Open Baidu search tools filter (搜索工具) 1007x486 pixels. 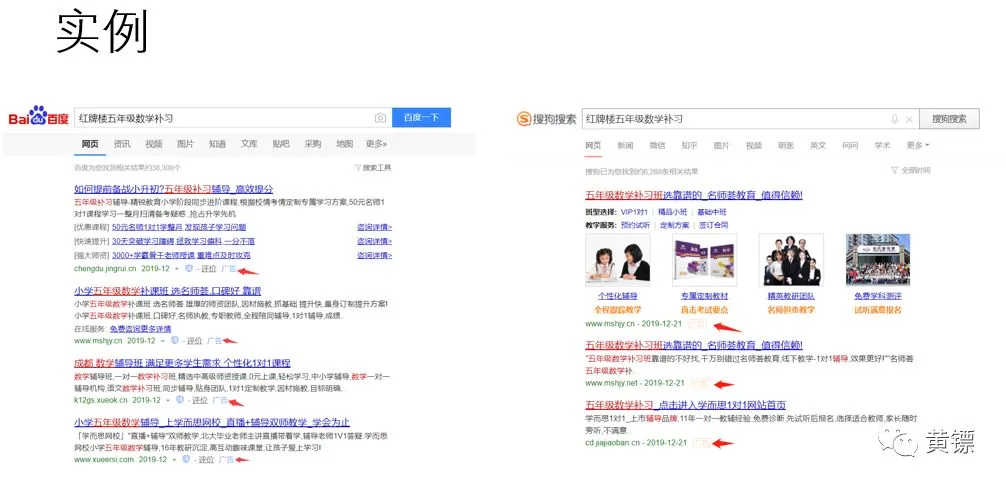point(372,168)
